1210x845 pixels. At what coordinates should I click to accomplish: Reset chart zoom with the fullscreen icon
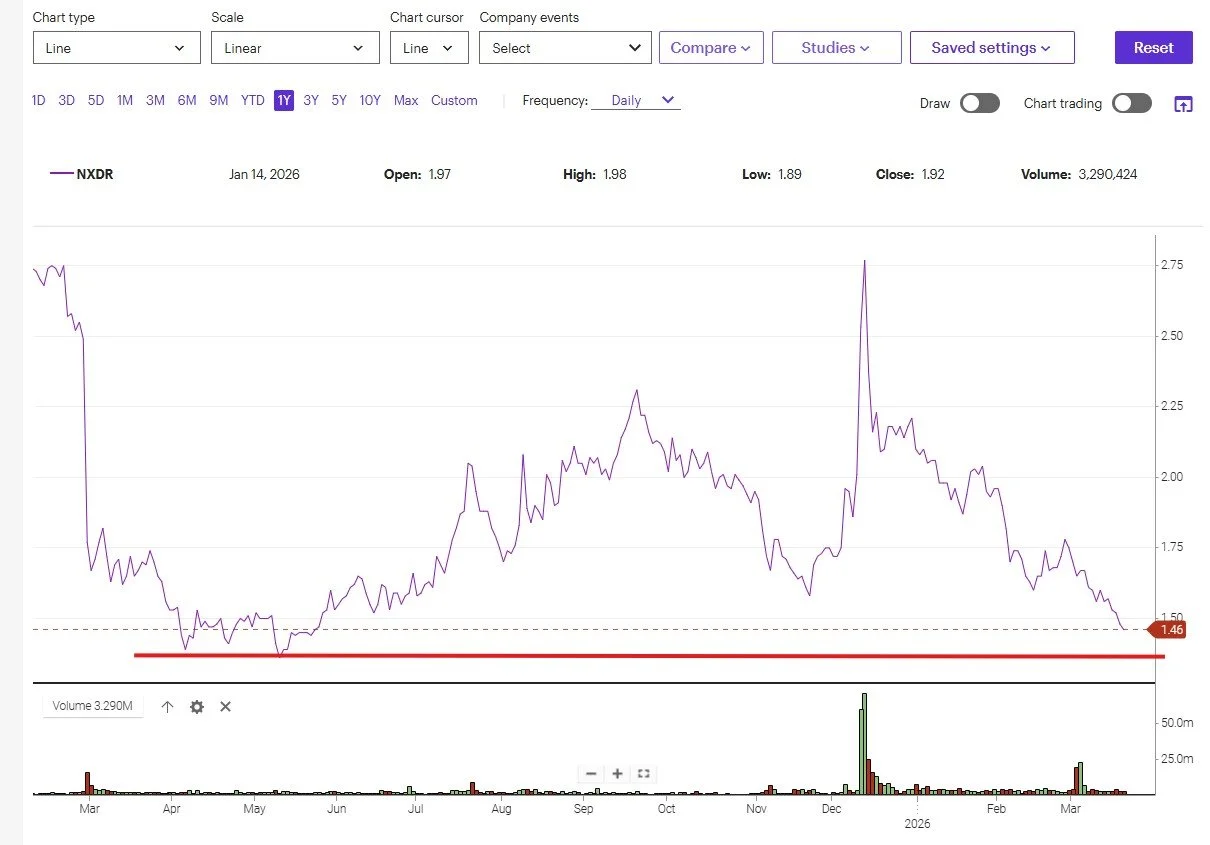pos(643,773)
